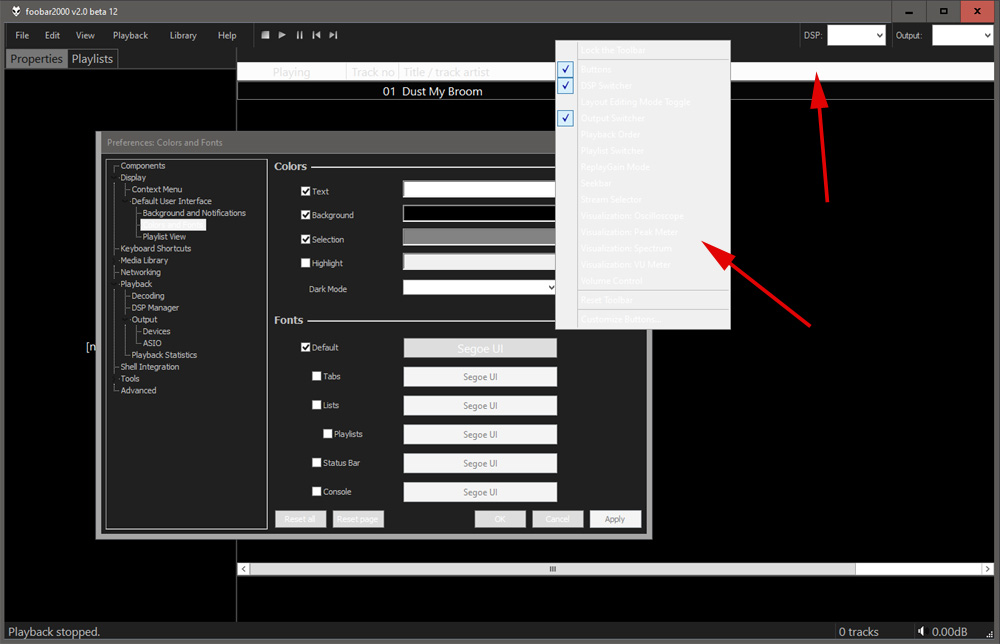This screenshot has width=1000, height=644.
Task: Enable the Playlists font checkbox
Action: point(327,434)
